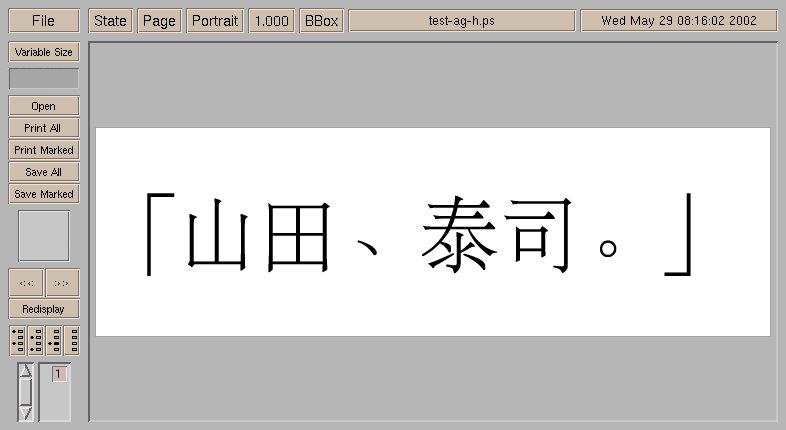Click the test-ag-h.ps file name button
Screen dimensions: 786x430
(x=462, y=21)
